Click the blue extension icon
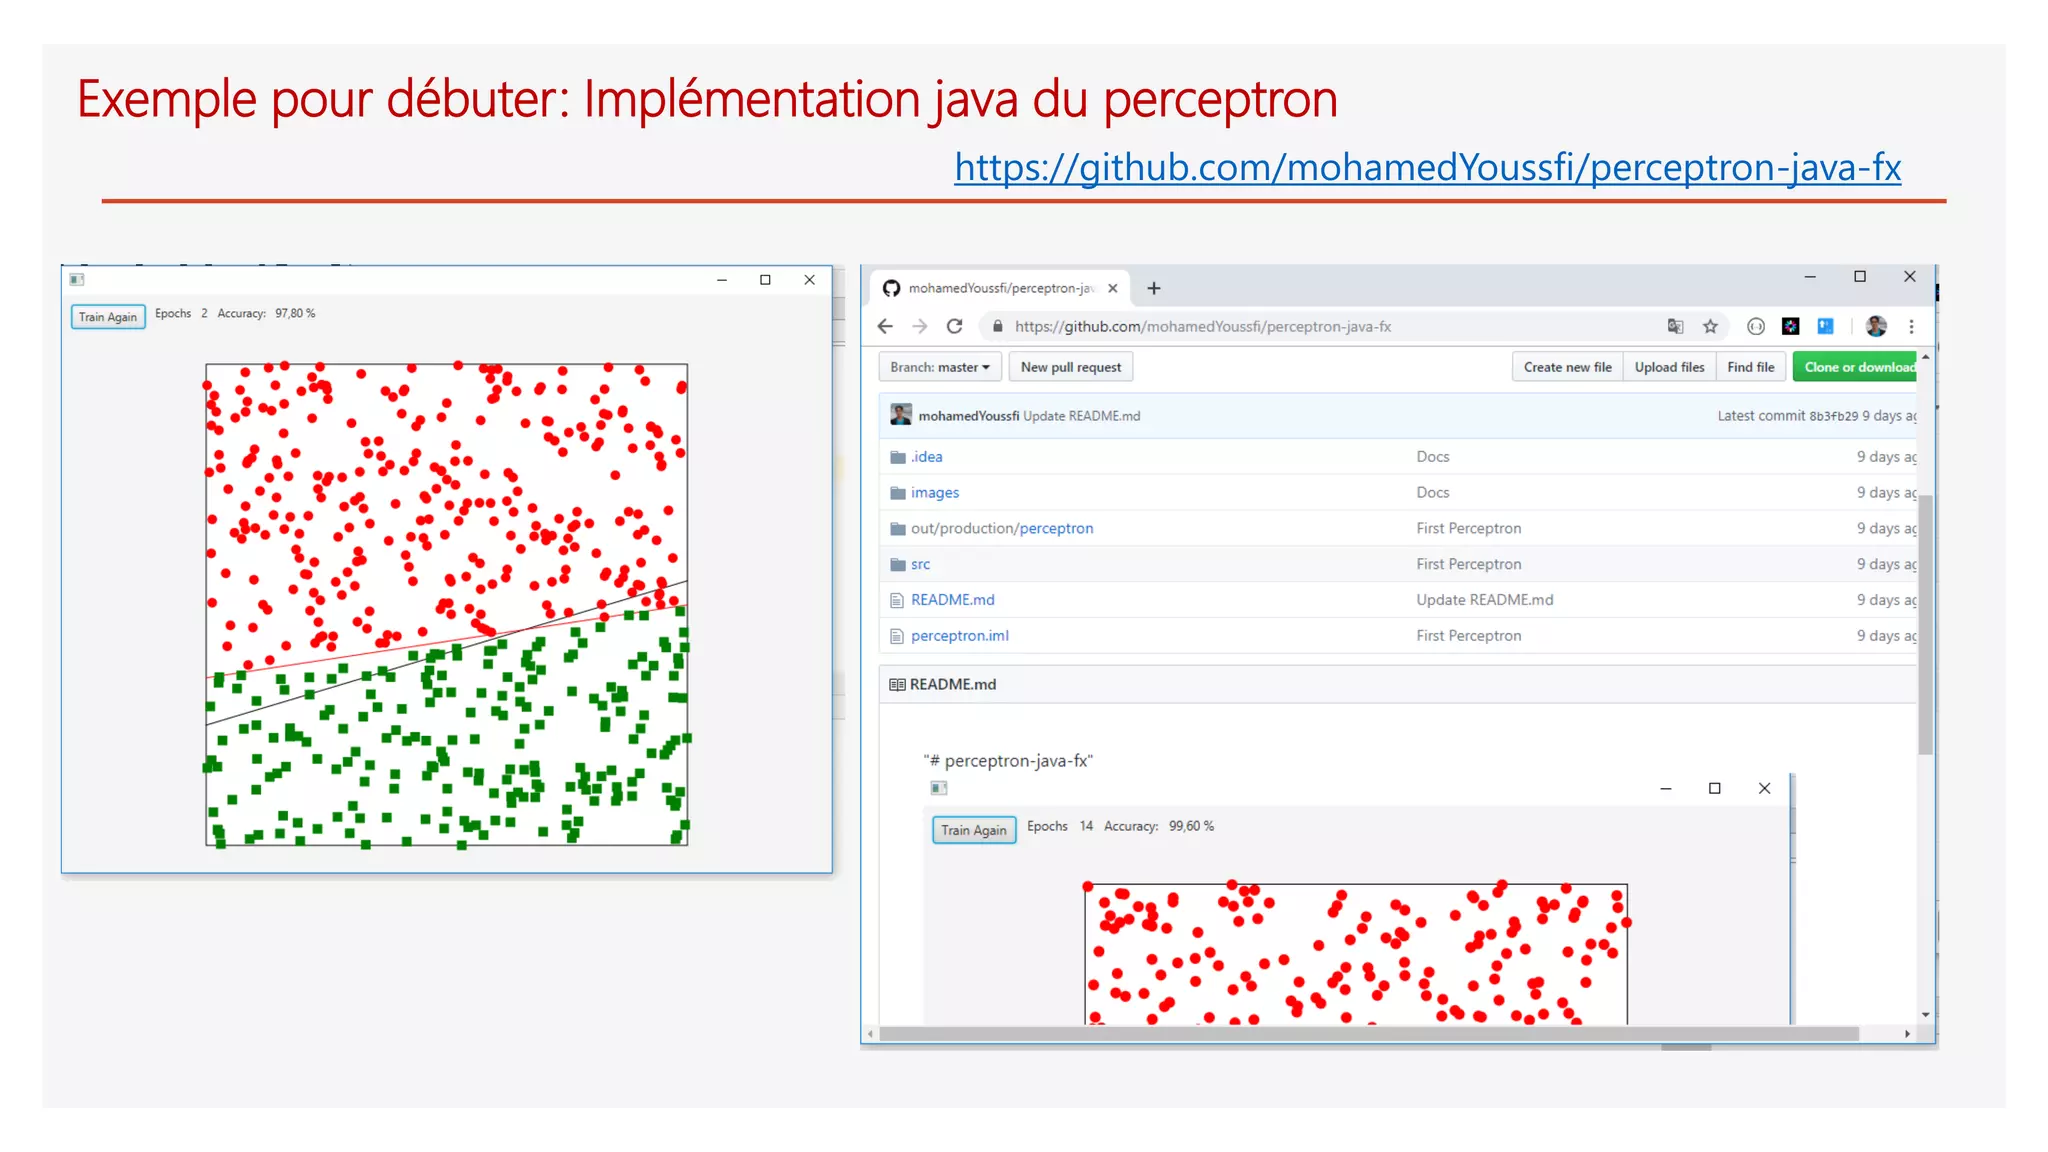The width and height of the screenshot is (2048, 1152). pos(1826,326)
